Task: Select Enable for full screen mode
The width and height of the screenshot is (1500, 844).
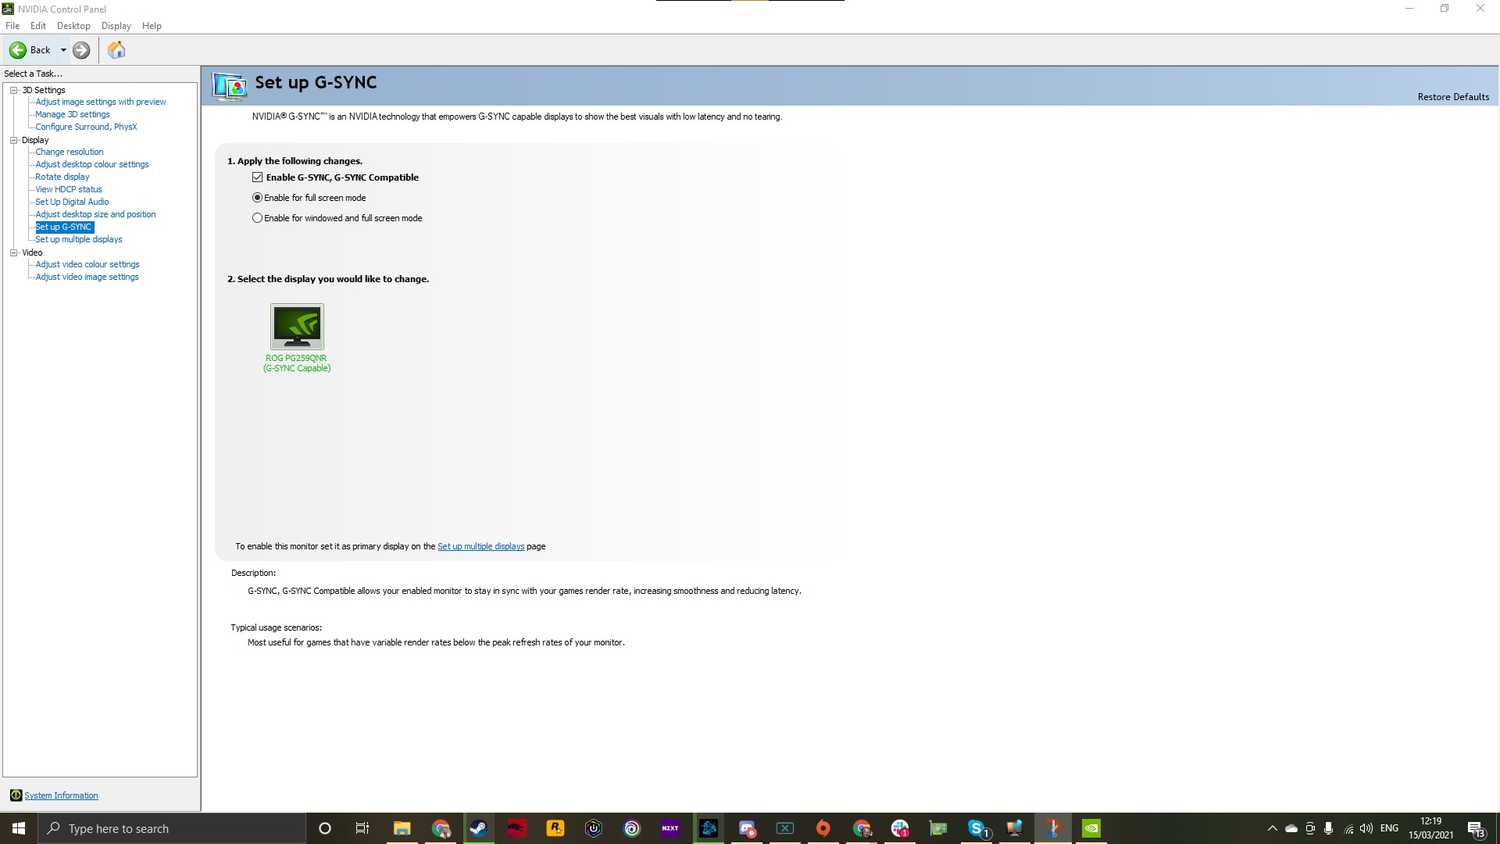Action: pos(258,198)
